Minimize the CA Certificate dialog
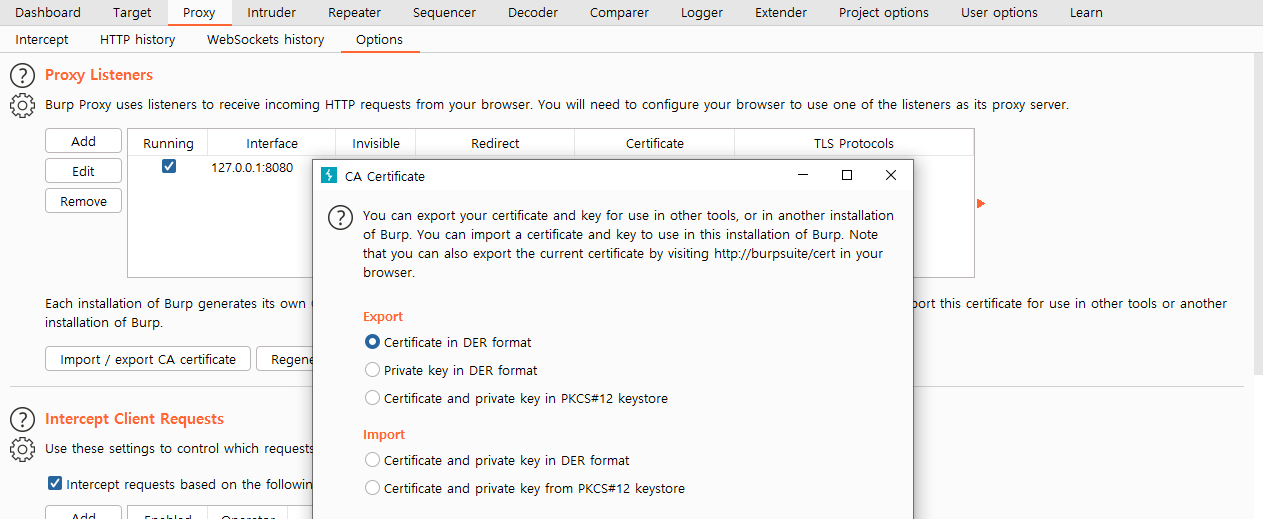The height and width of the screenshot is (519, 1263). pos(803,175)
